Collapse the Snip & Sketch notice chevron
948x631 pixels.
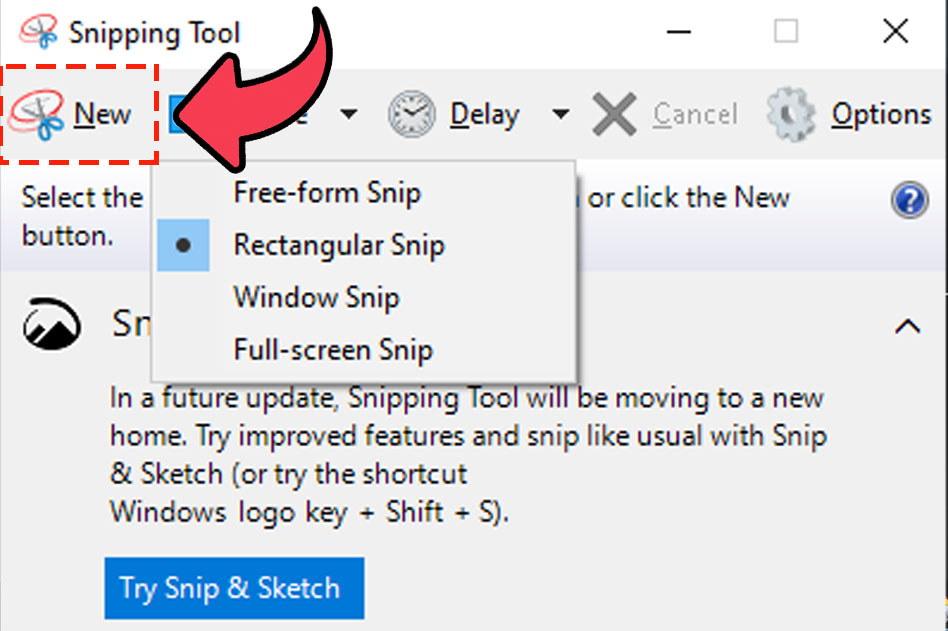click(x=907, y=326)
